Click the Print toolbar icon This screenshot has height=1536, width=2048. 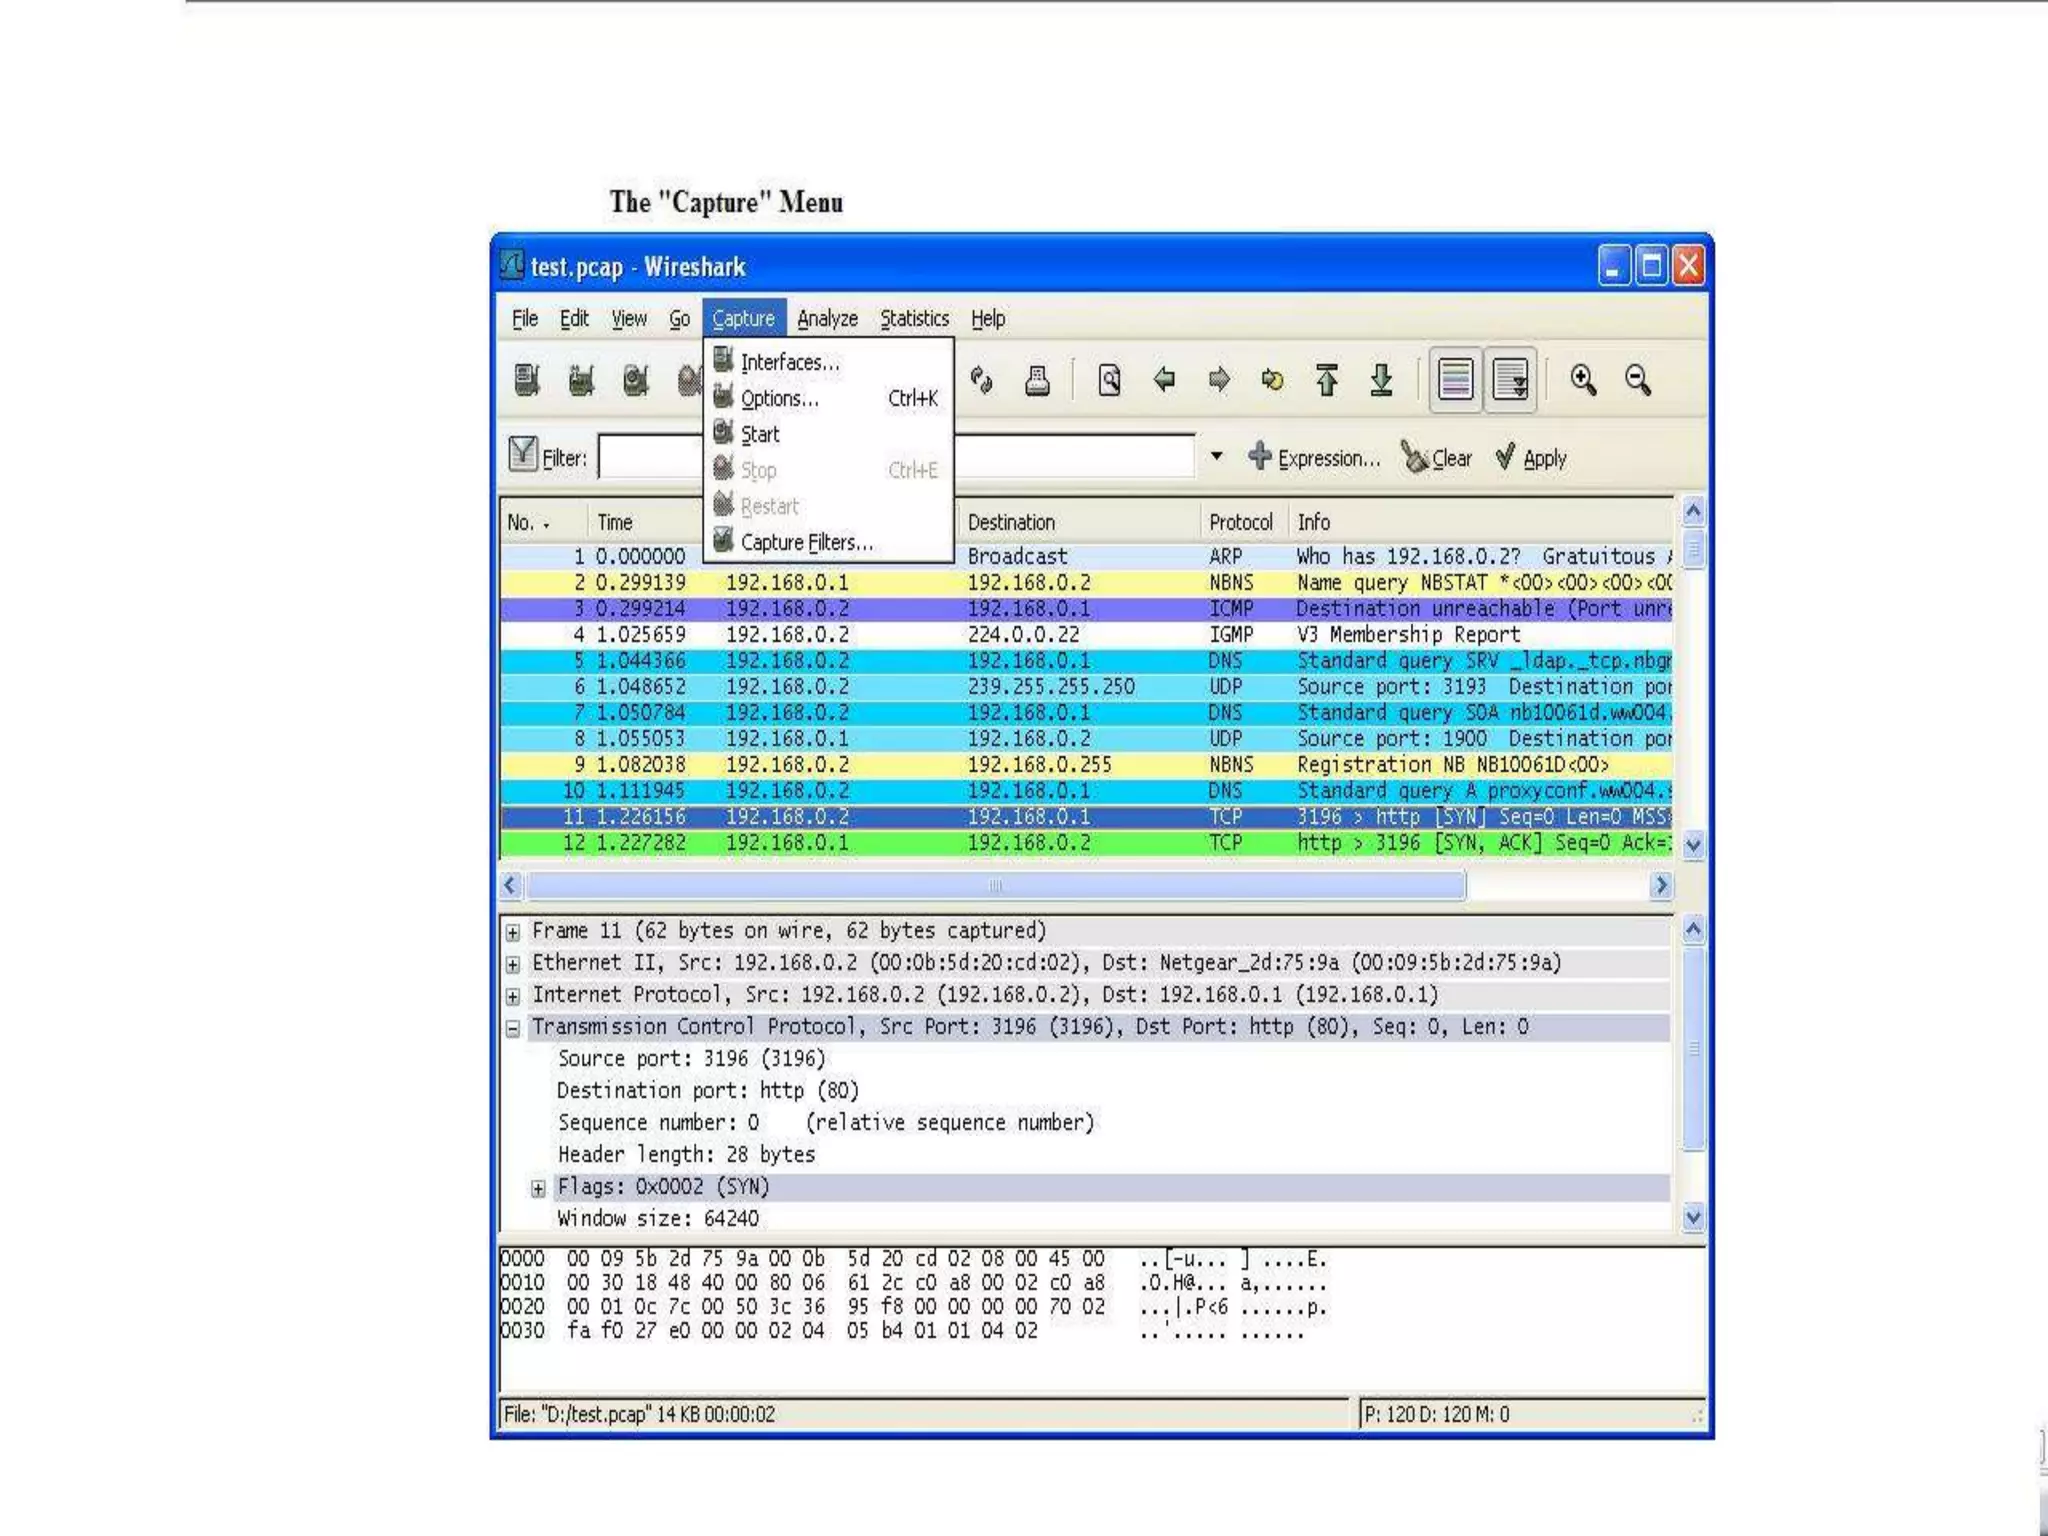[1037, 380]
